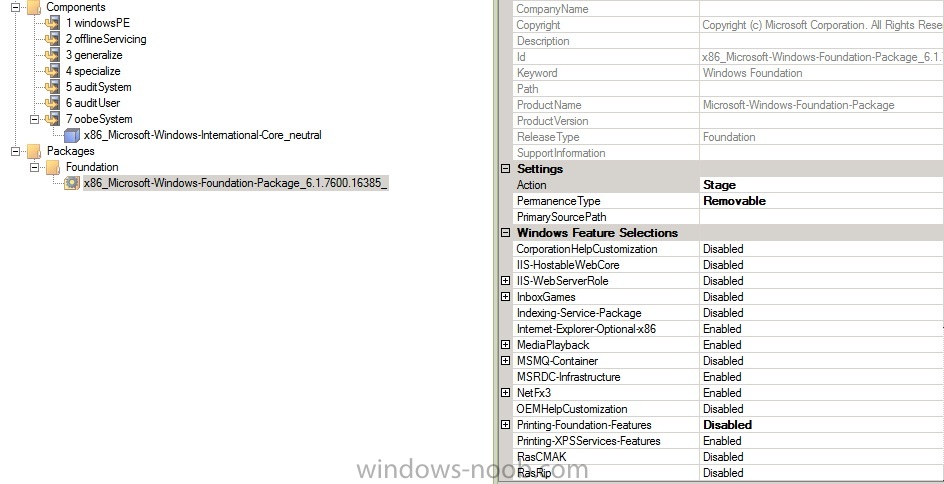
Task: Click the Description property row
Action: click(x=727, y=41)
